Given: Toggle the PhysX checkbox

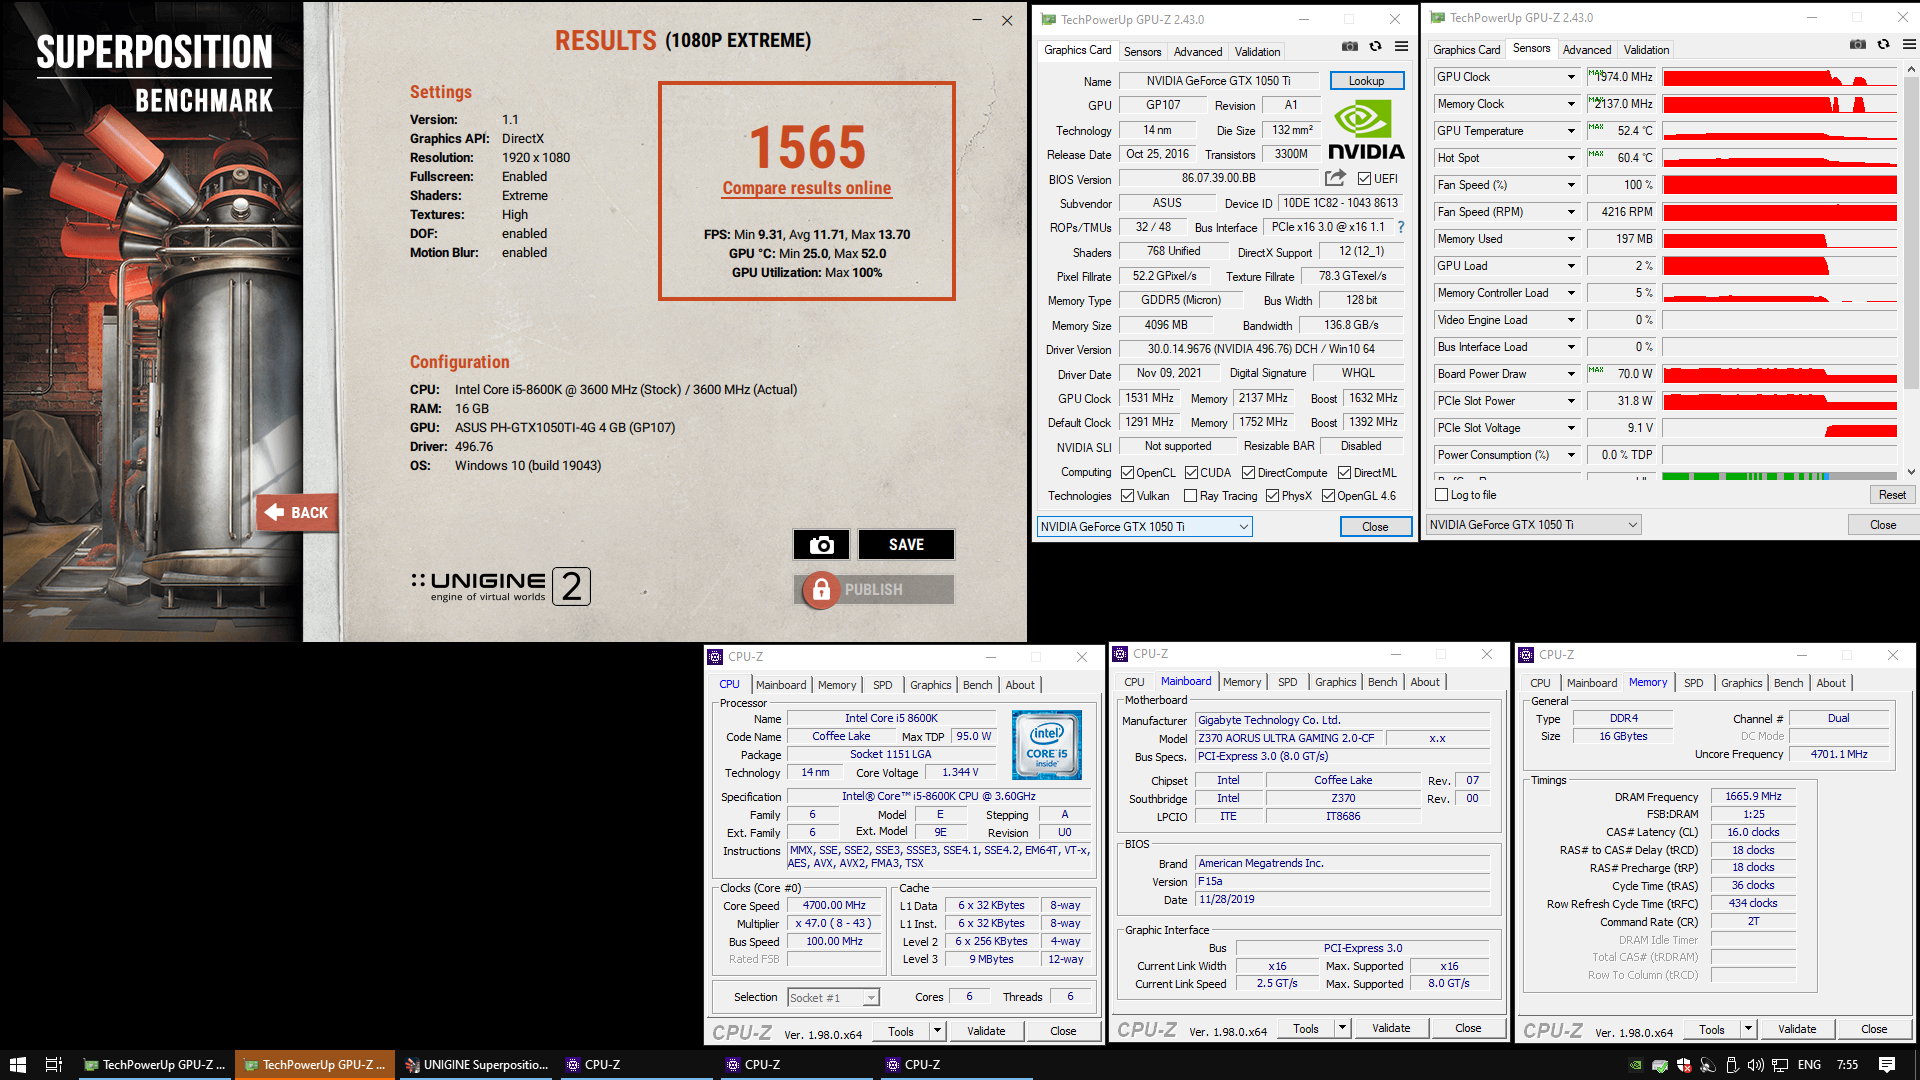Looking at the screenshot, I should click(x=1272, y=496).
